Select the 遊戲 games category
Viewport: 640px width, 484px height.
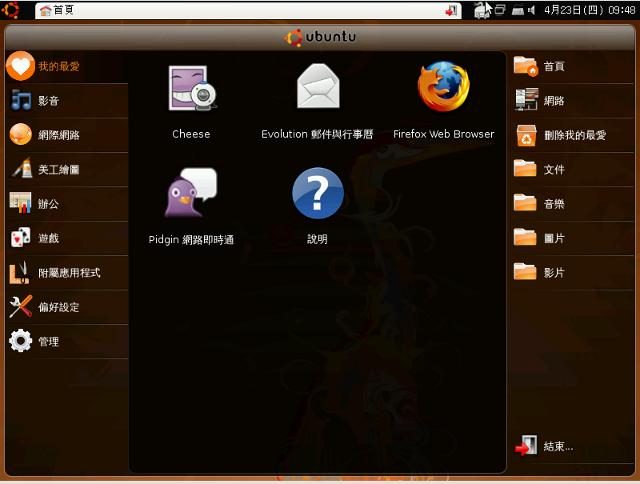click(x=67, y=238)
